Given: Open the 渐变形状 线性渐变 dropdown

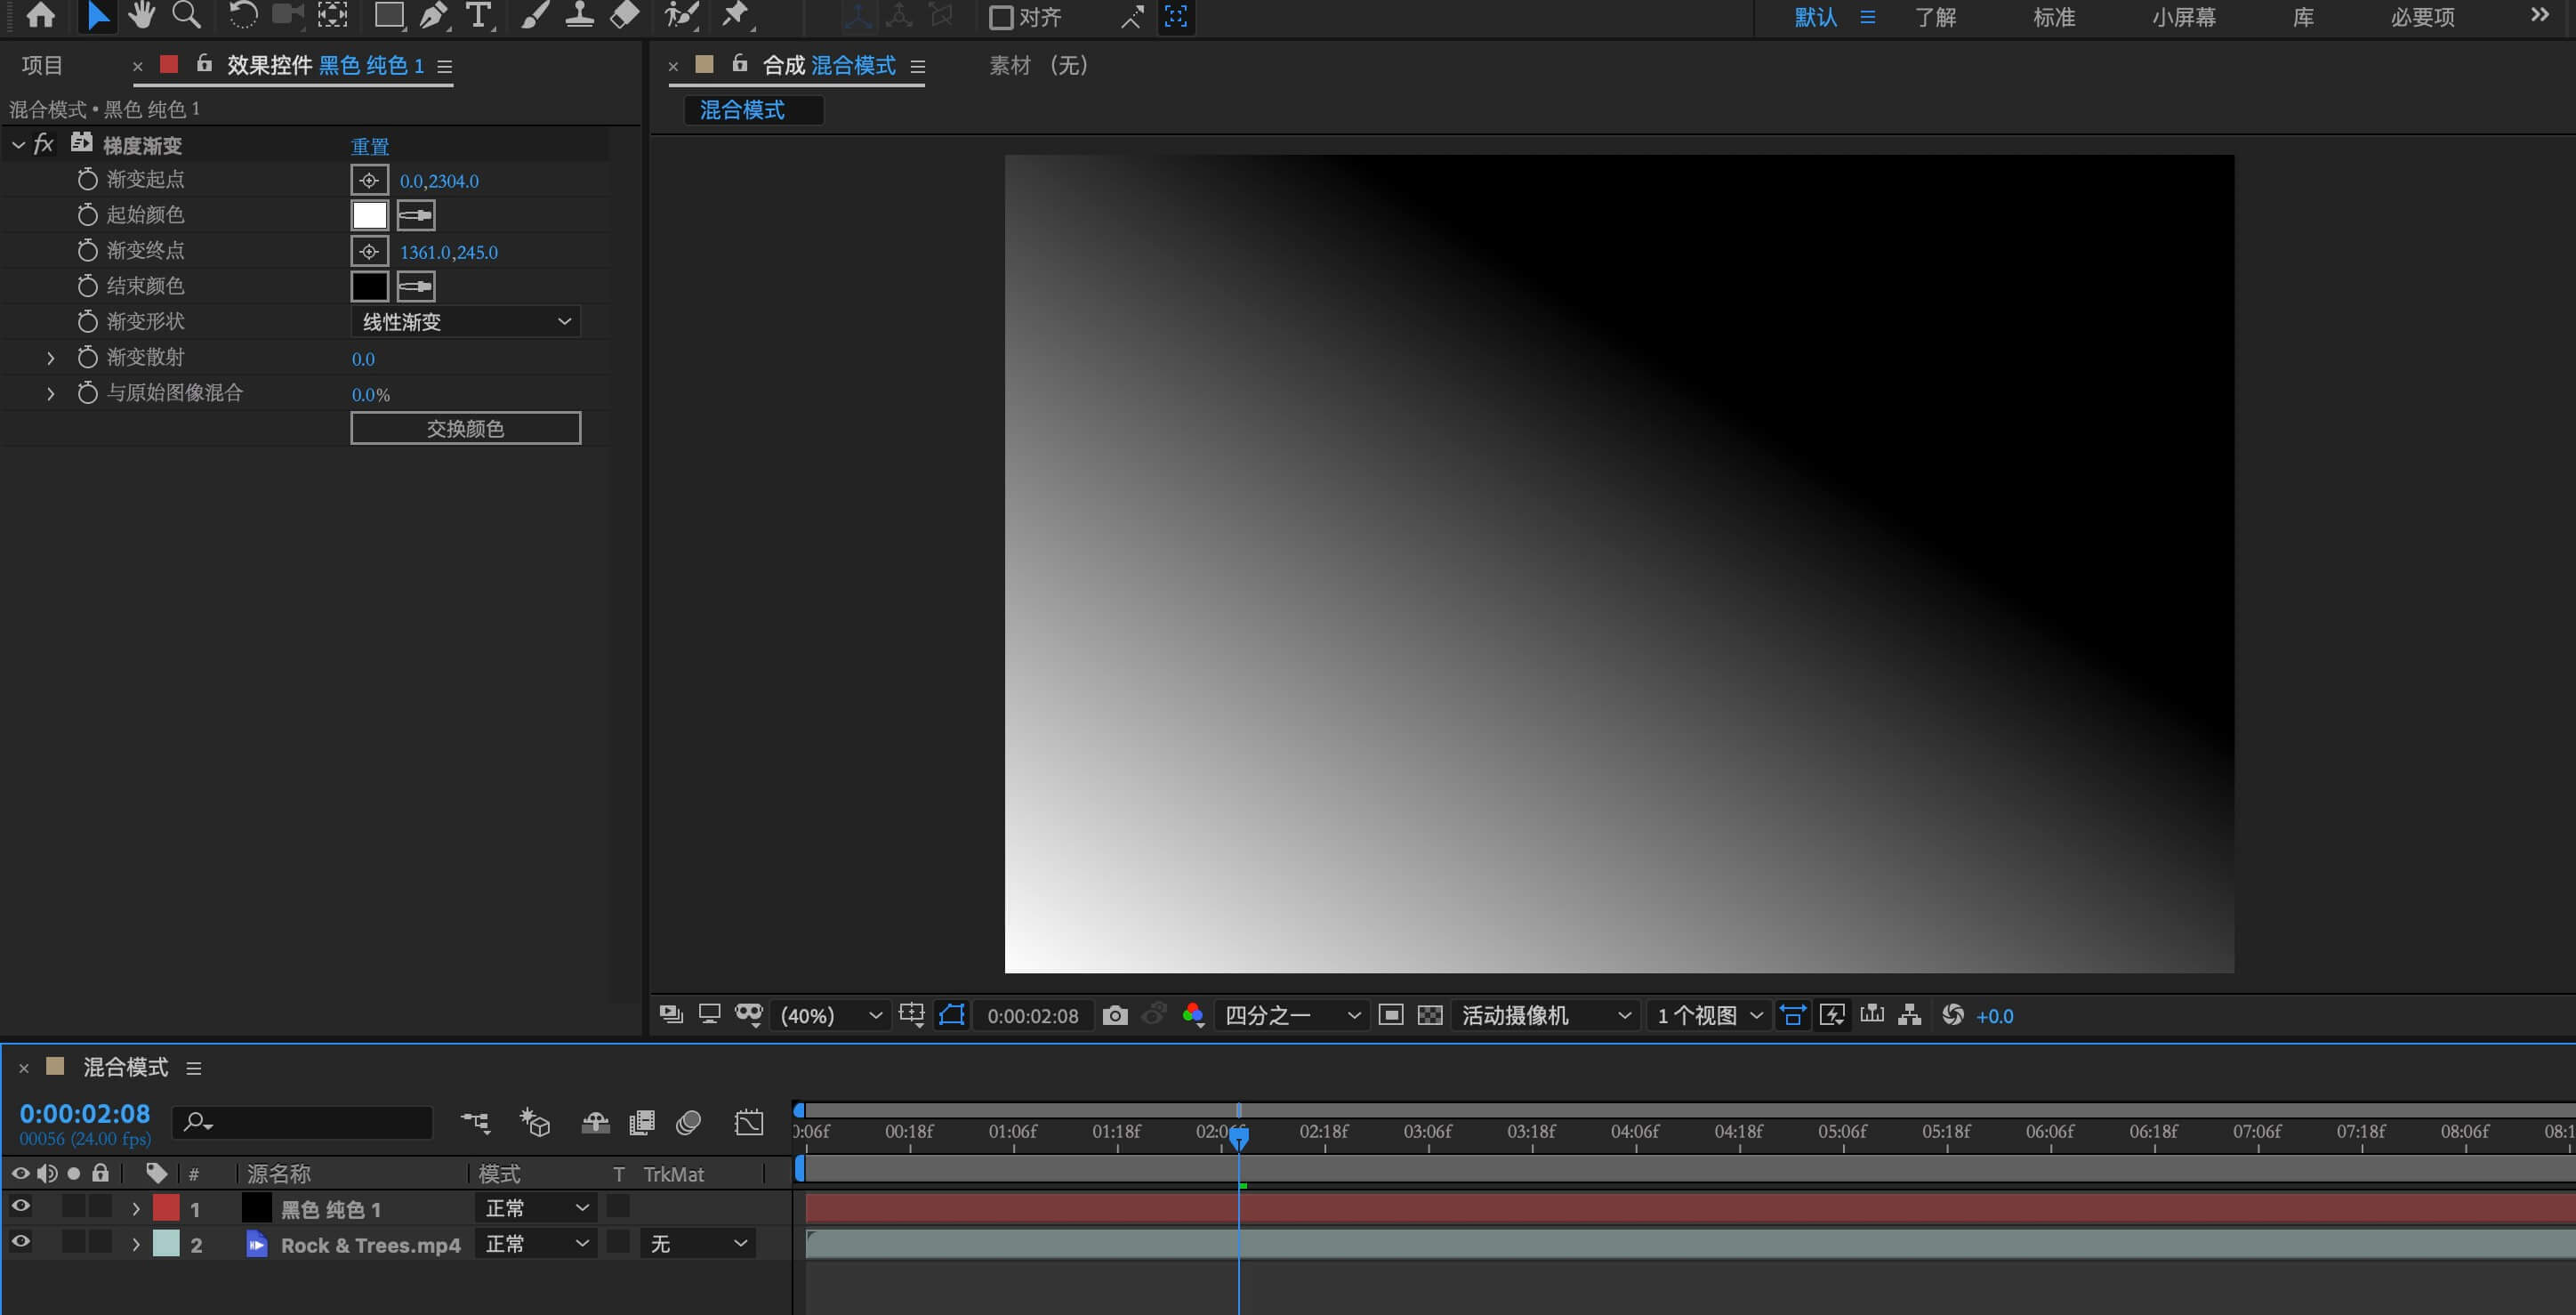Looking at the screenshot, I should (x=466, y=321).
